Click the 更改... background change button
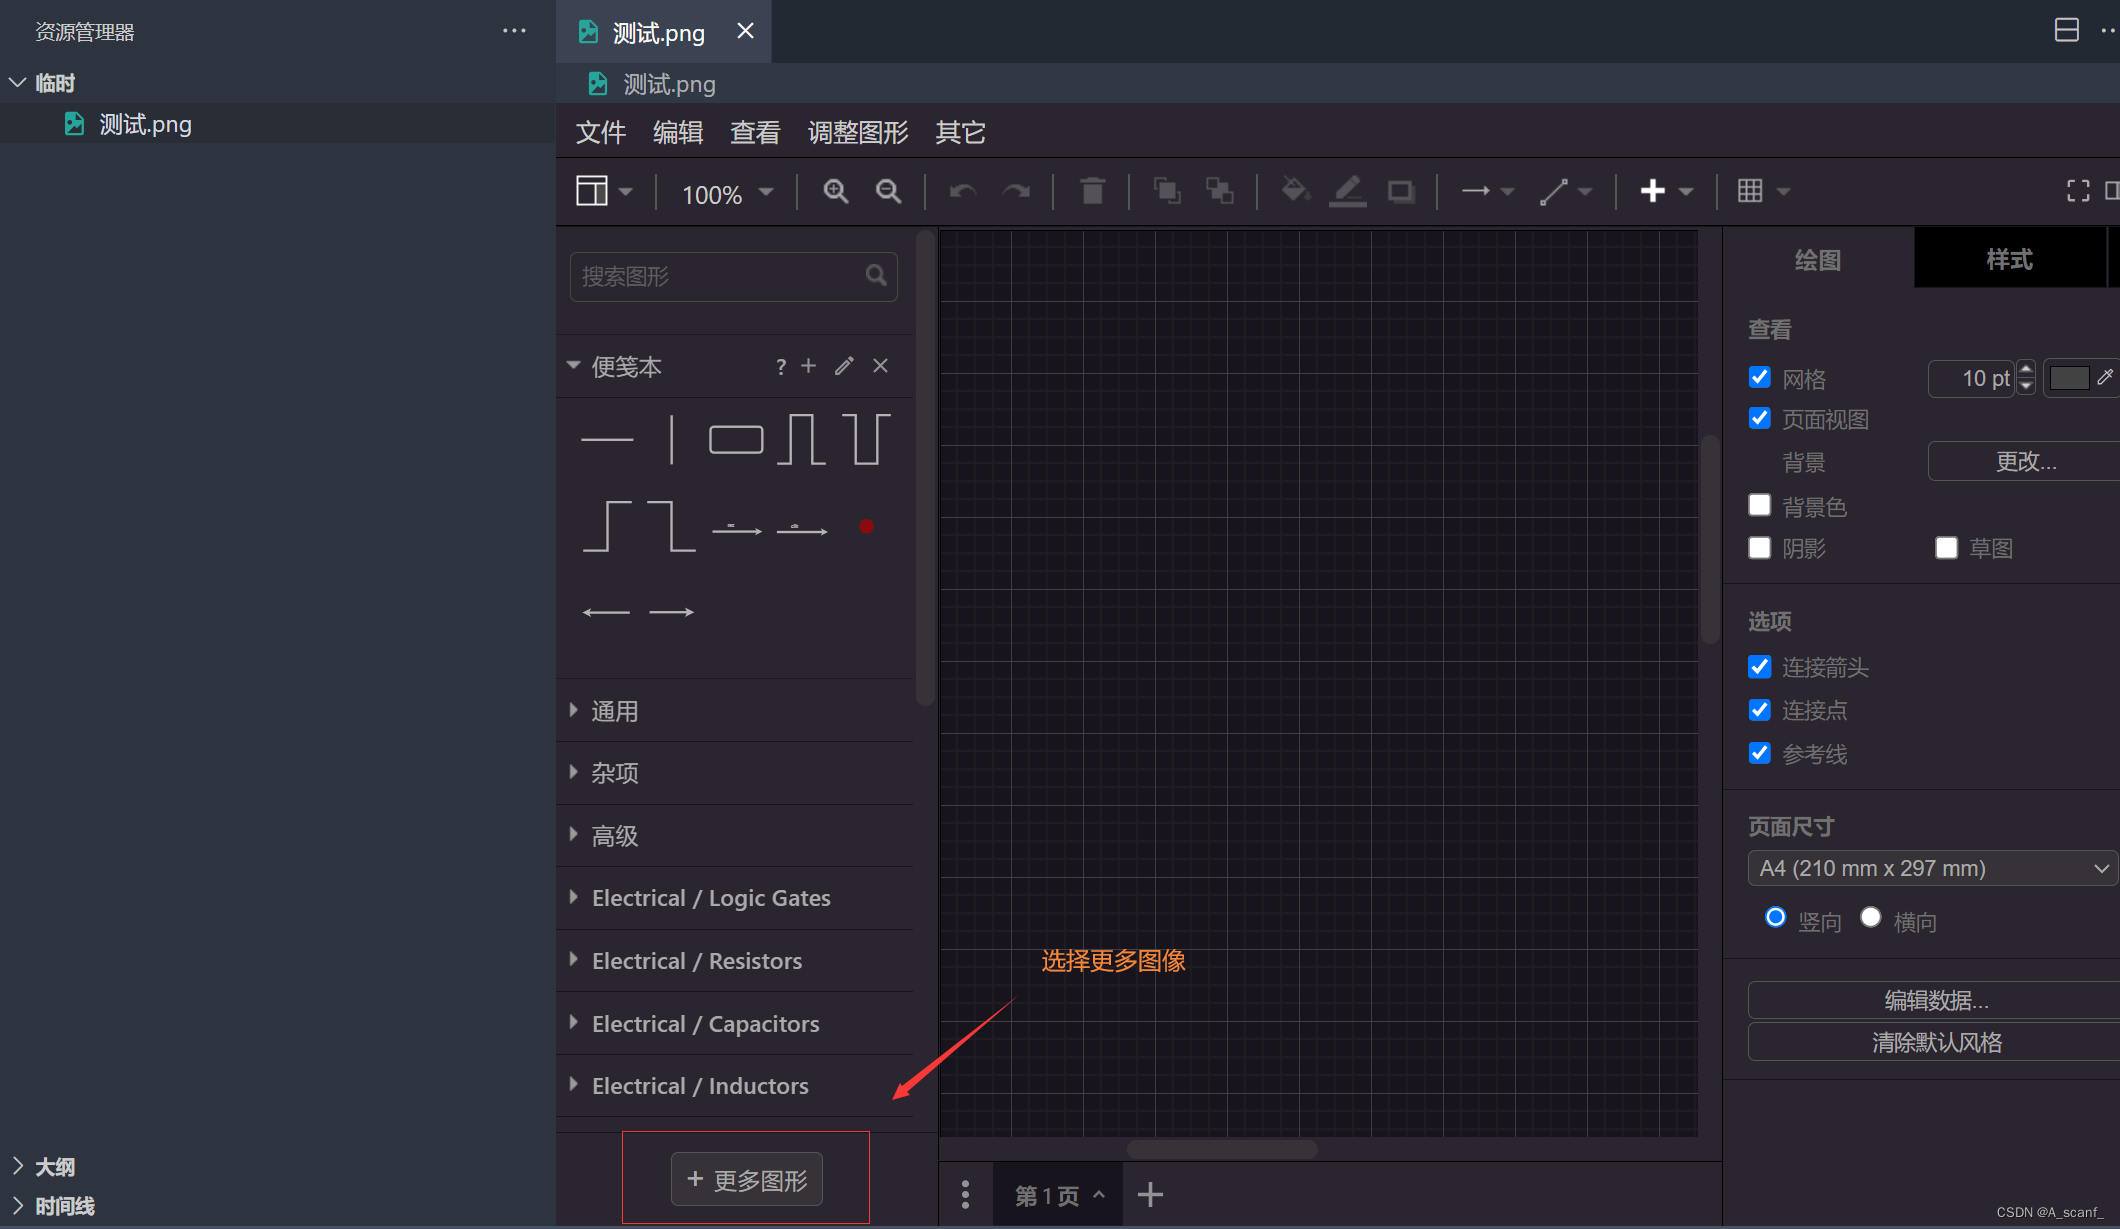 point(2024,461)
